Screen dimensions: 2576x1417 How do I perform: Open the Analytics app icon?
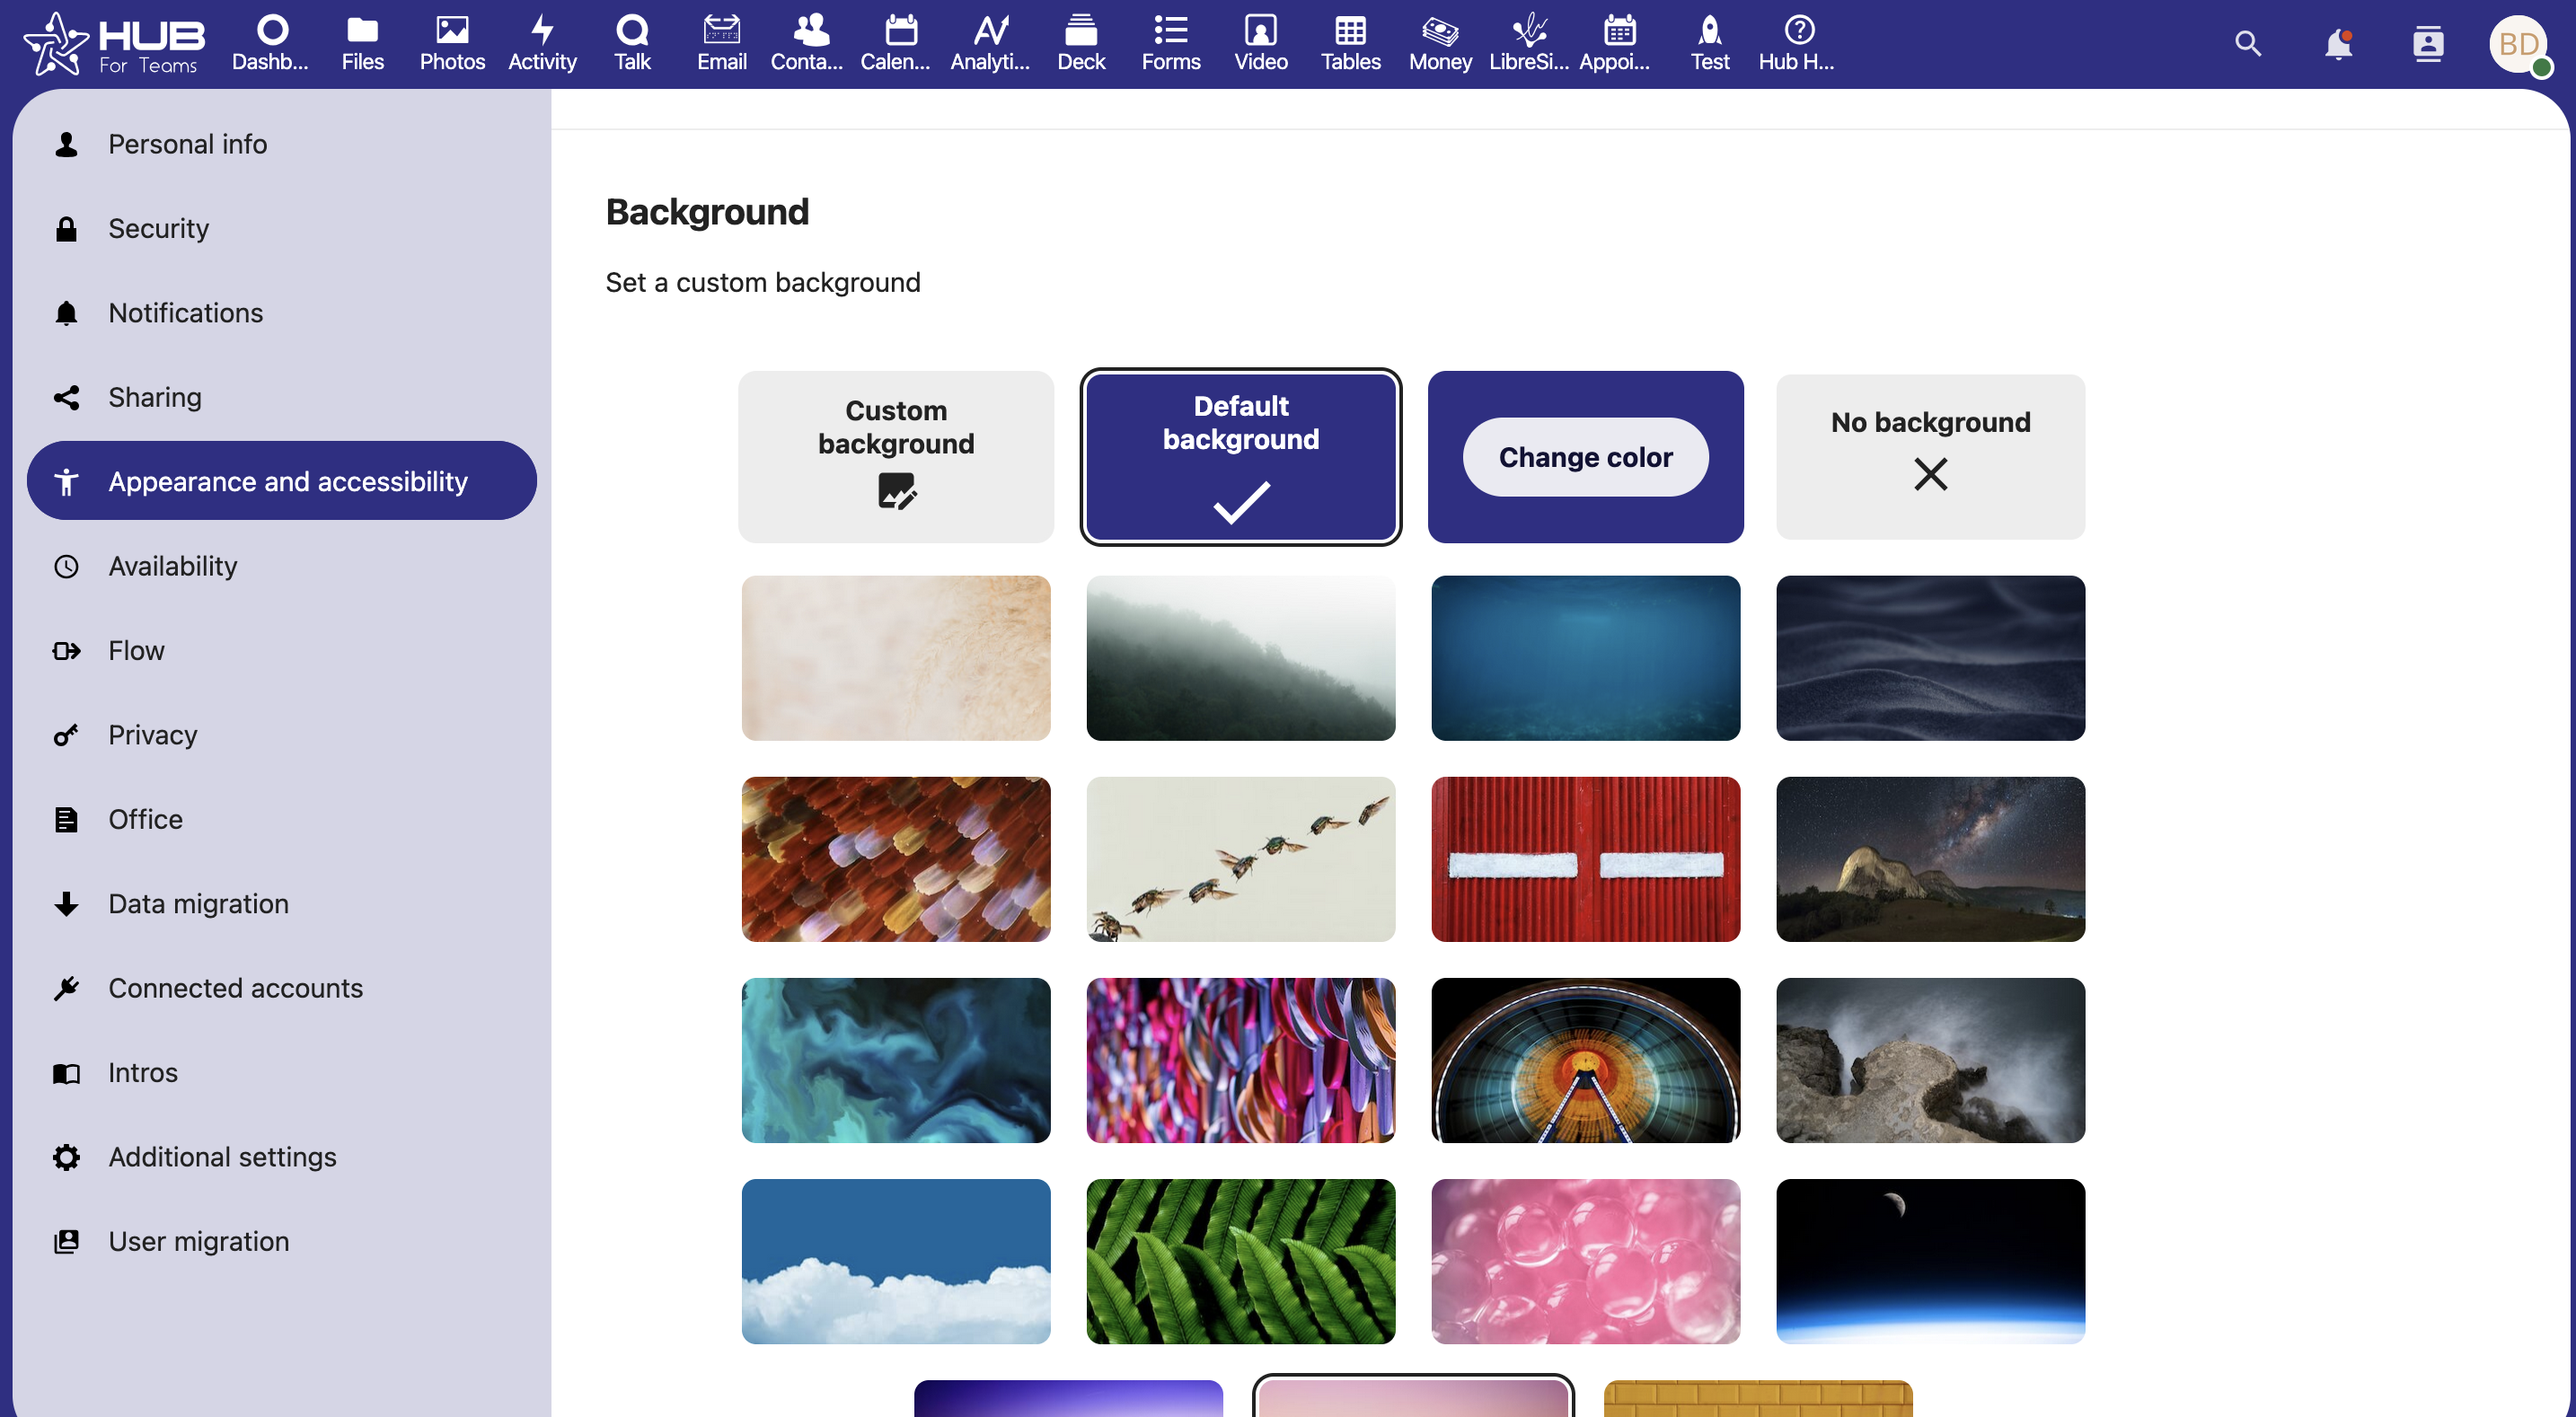[x=991, y=44]
